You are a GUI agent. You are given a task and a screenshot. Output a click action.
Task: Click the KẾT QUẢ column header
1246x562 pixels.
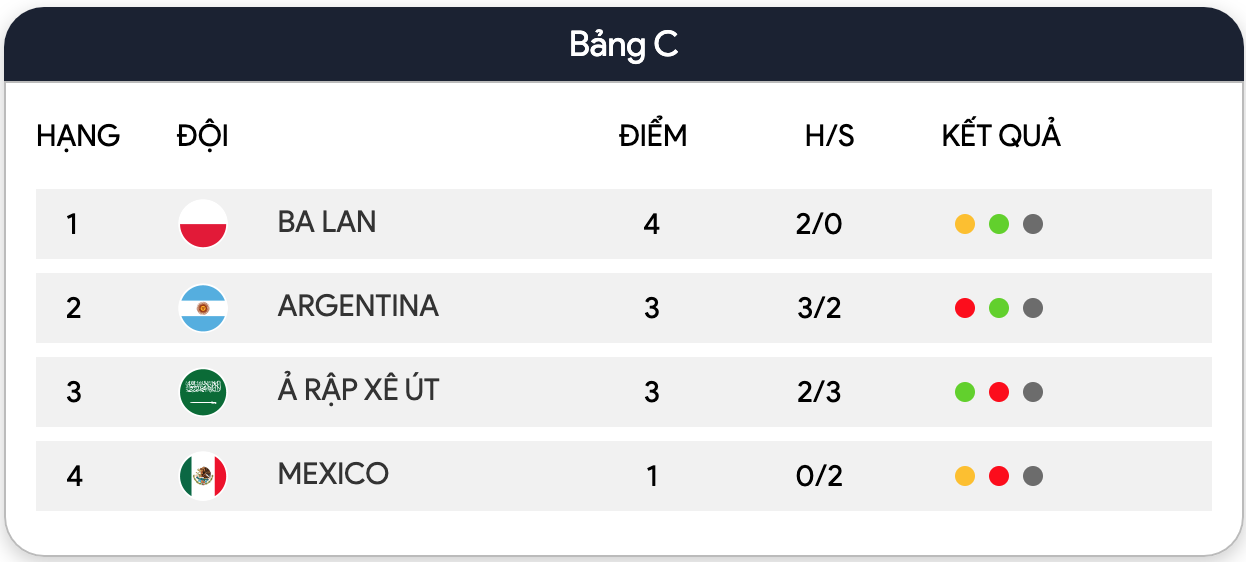[x=1001, y=135]
